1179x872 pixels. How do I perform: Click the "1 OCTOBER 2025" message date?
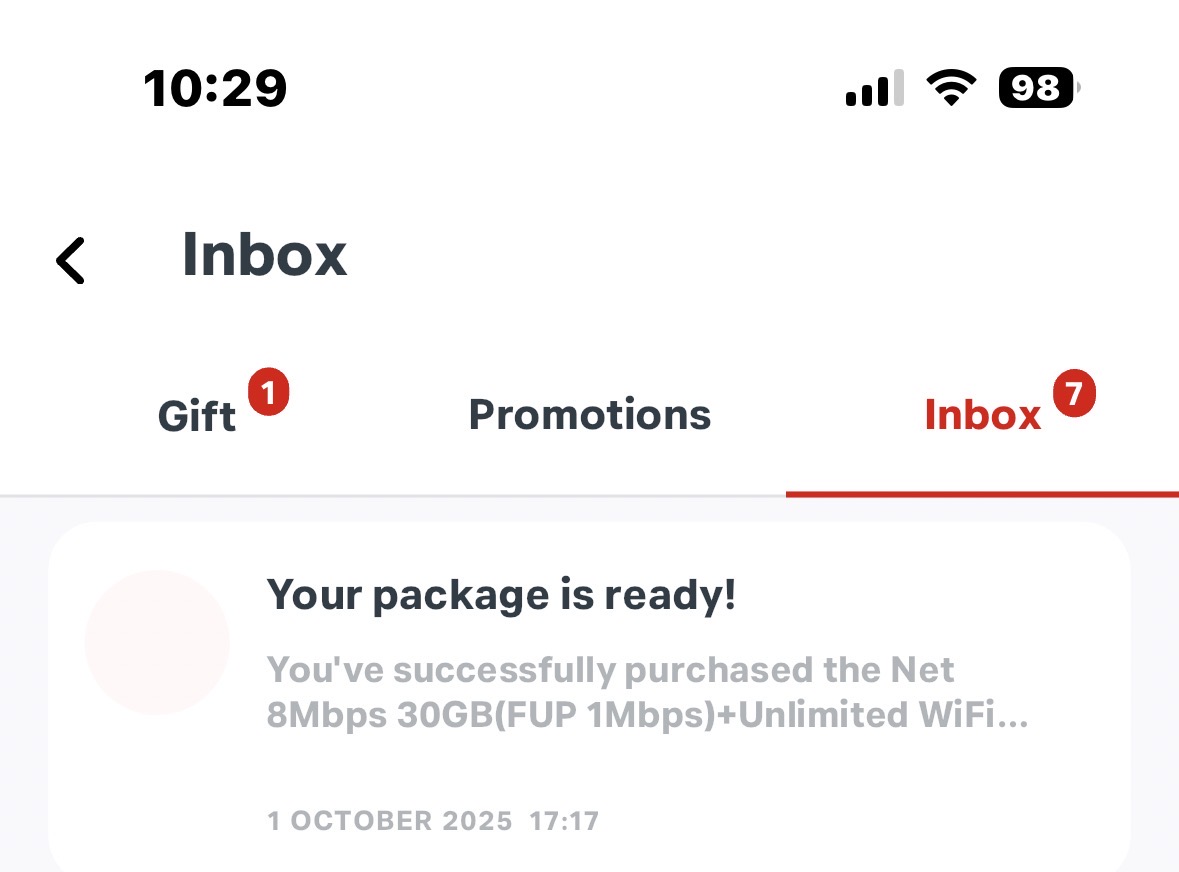[390, 822]
